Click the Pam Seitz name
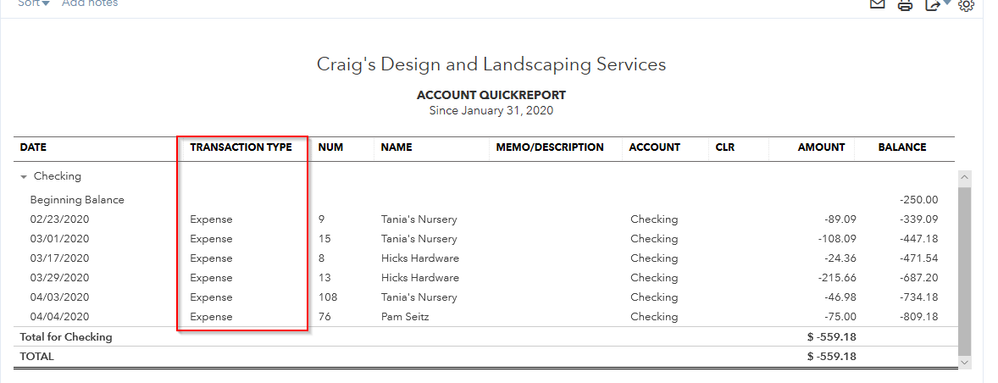 405,317
